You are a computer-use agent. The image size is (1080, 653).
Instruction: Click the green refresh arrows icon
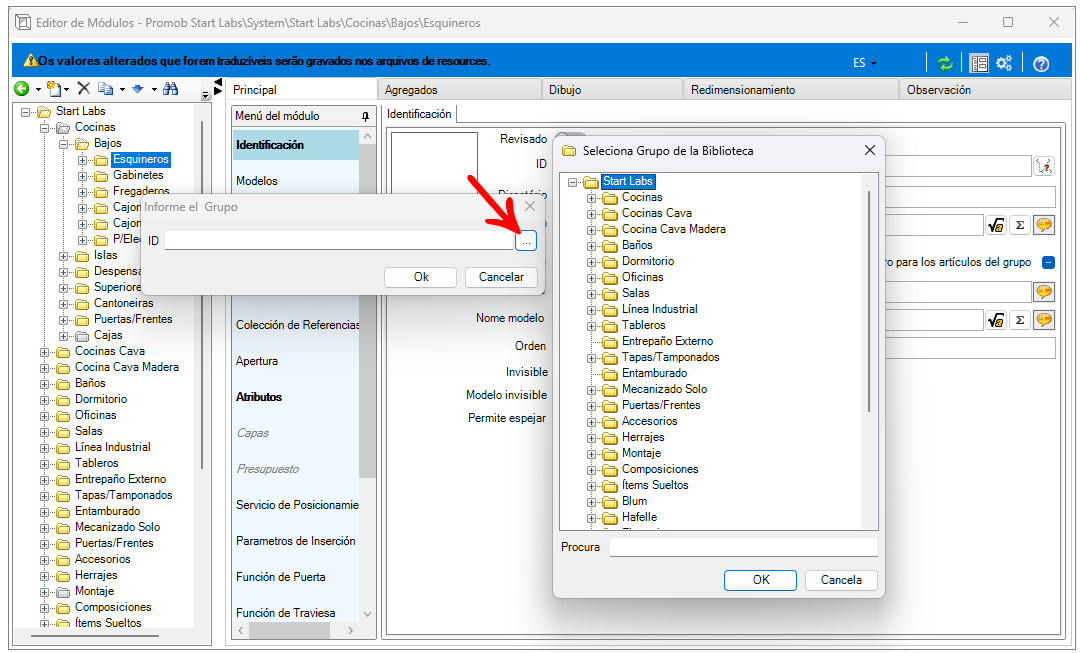click(944, 63)
